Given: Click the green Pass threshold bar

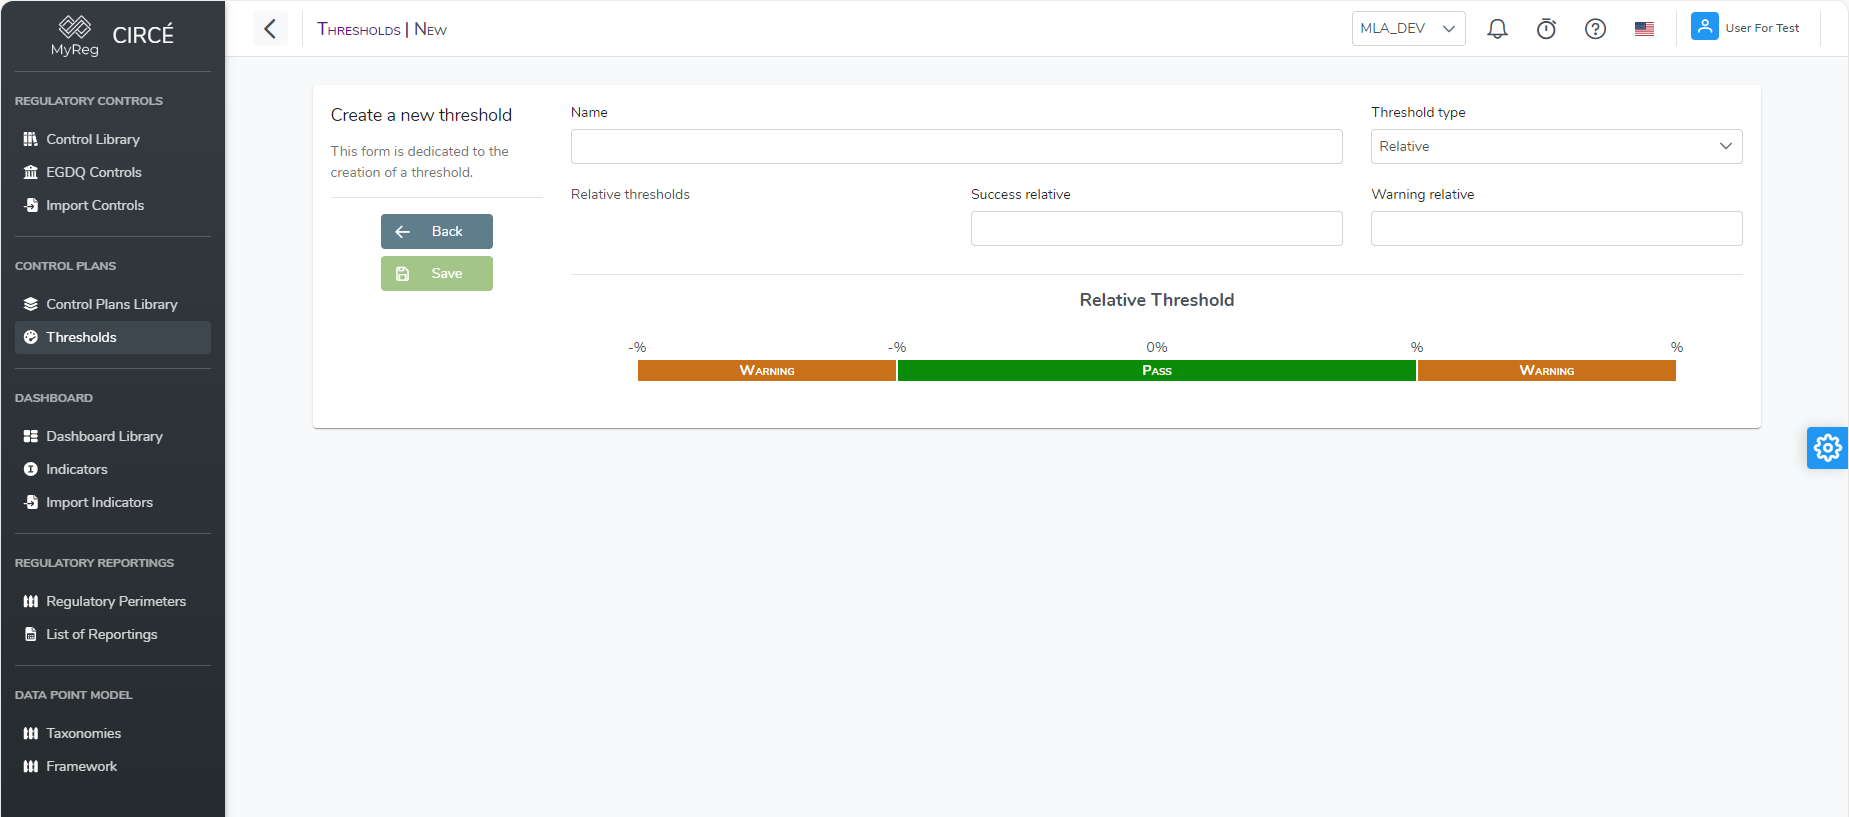Looking at the screenshot, I should 1156,371.
